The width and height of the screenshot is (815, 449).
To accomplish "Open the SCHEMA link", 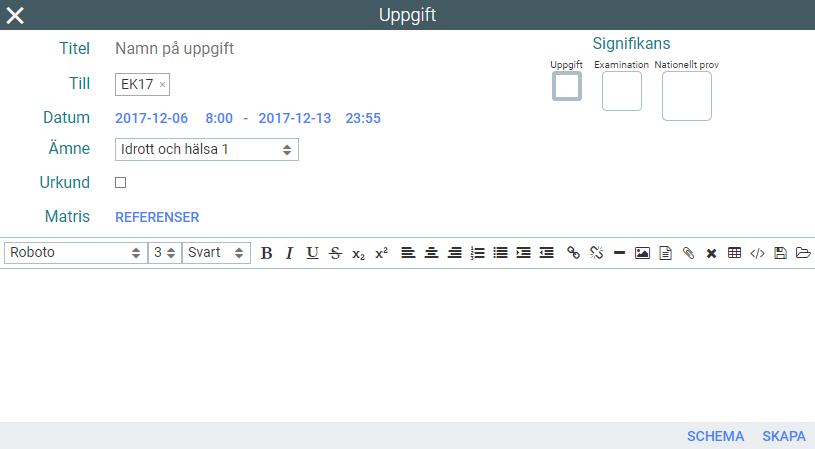I will coord(715,436).
